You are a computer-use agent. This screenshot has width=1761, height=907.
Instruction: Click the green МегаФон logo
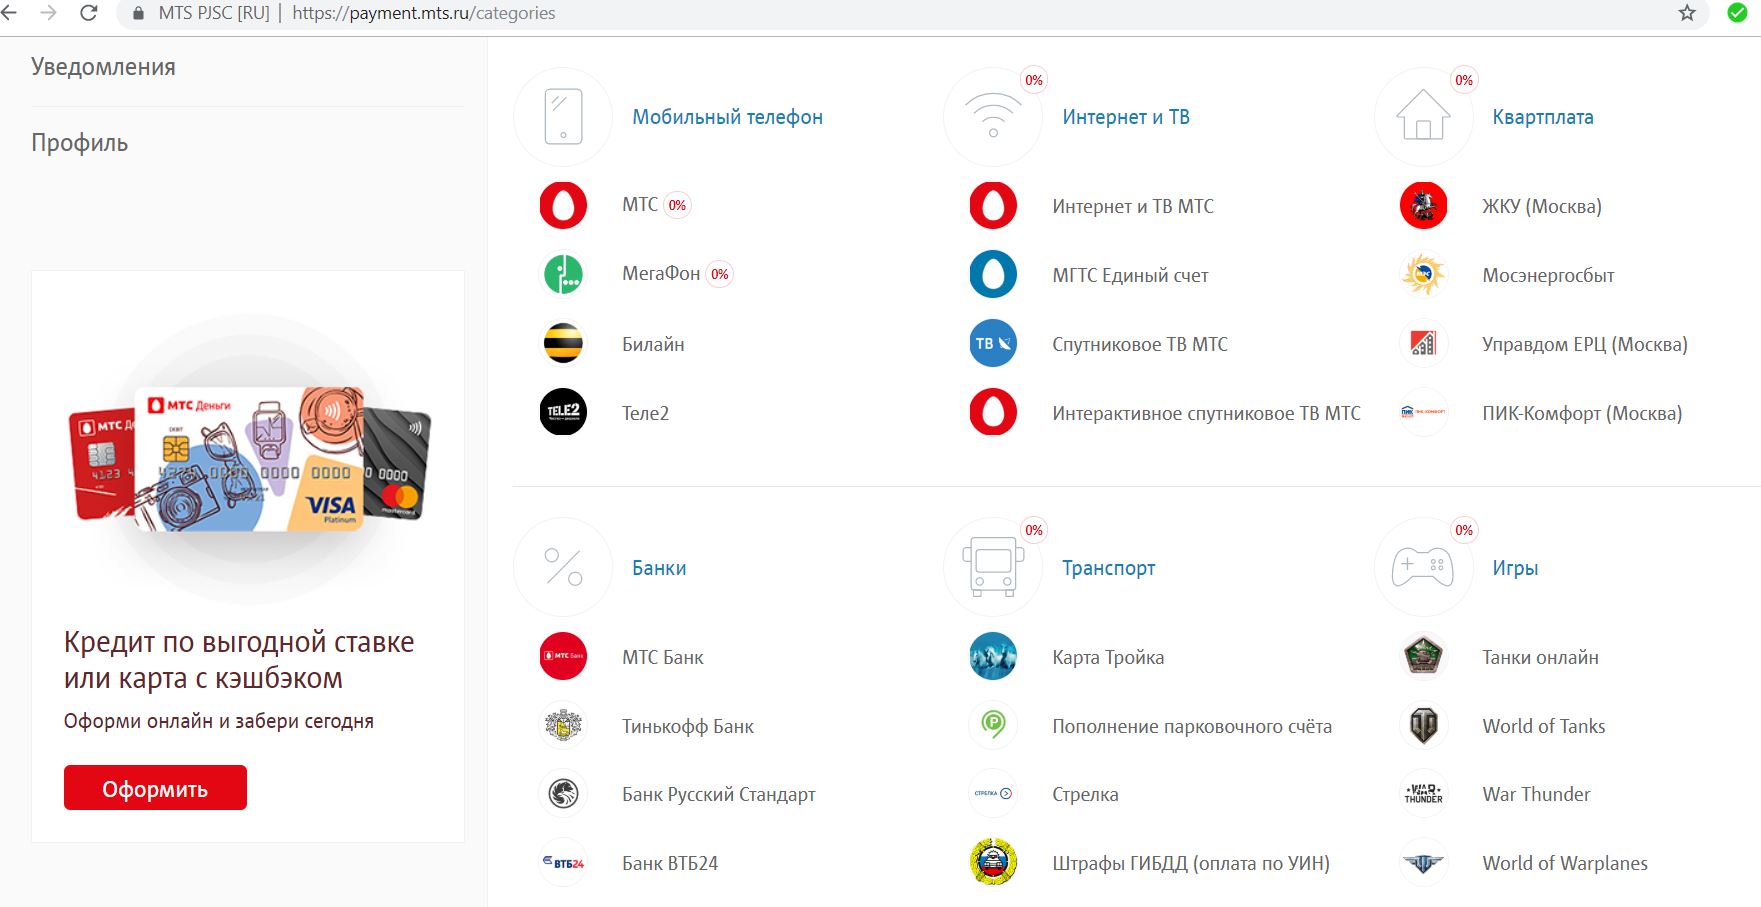tap(563, 274)
